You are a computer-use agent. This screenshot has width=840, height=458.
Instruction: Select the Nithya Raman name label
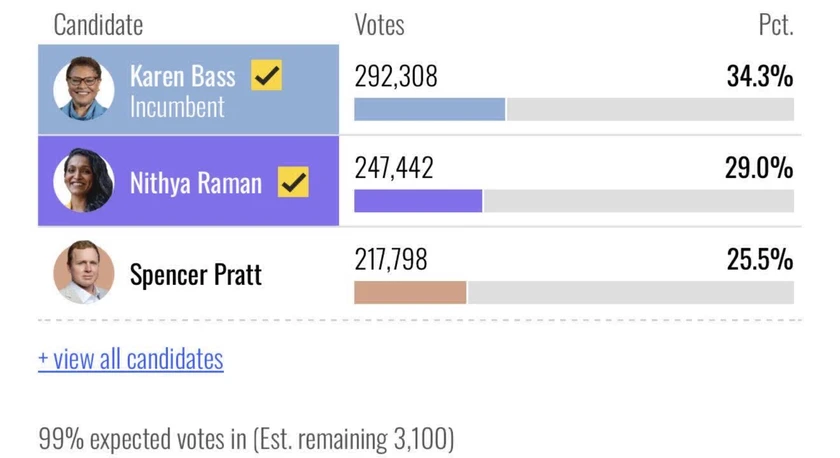coord(196,183)
